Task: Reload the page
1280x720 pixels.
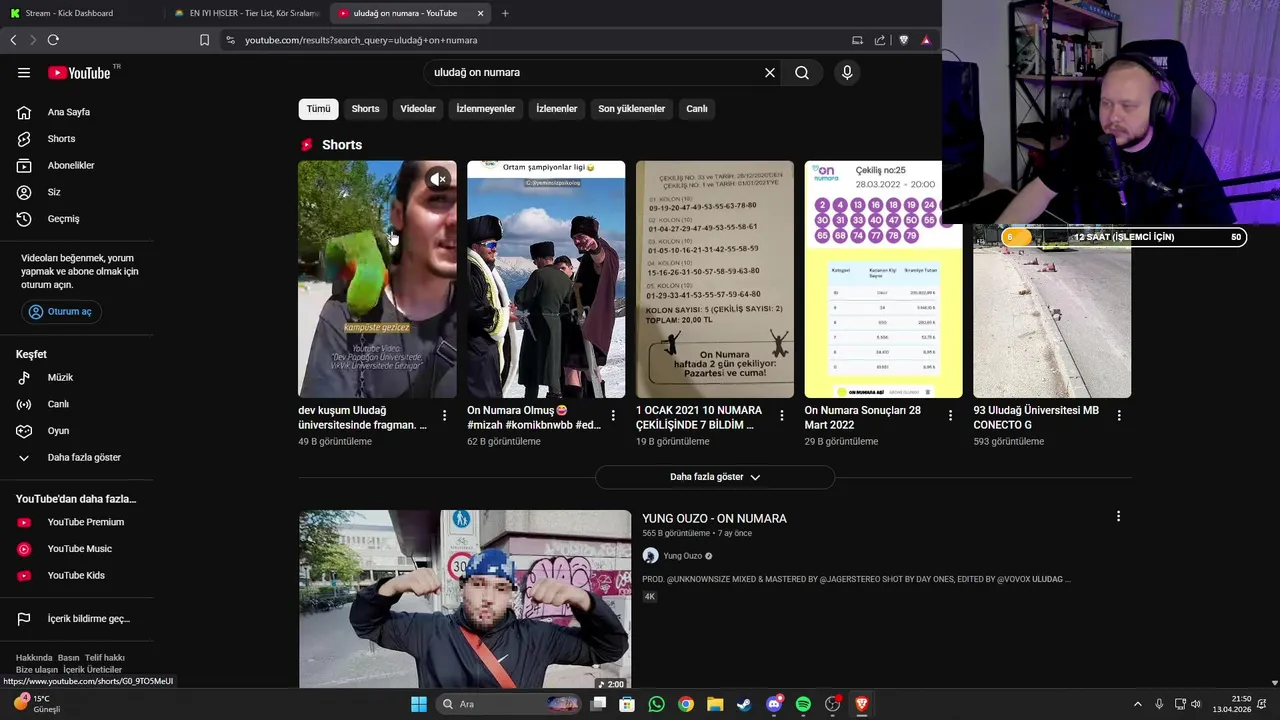Action: click(x=53, y=40)
